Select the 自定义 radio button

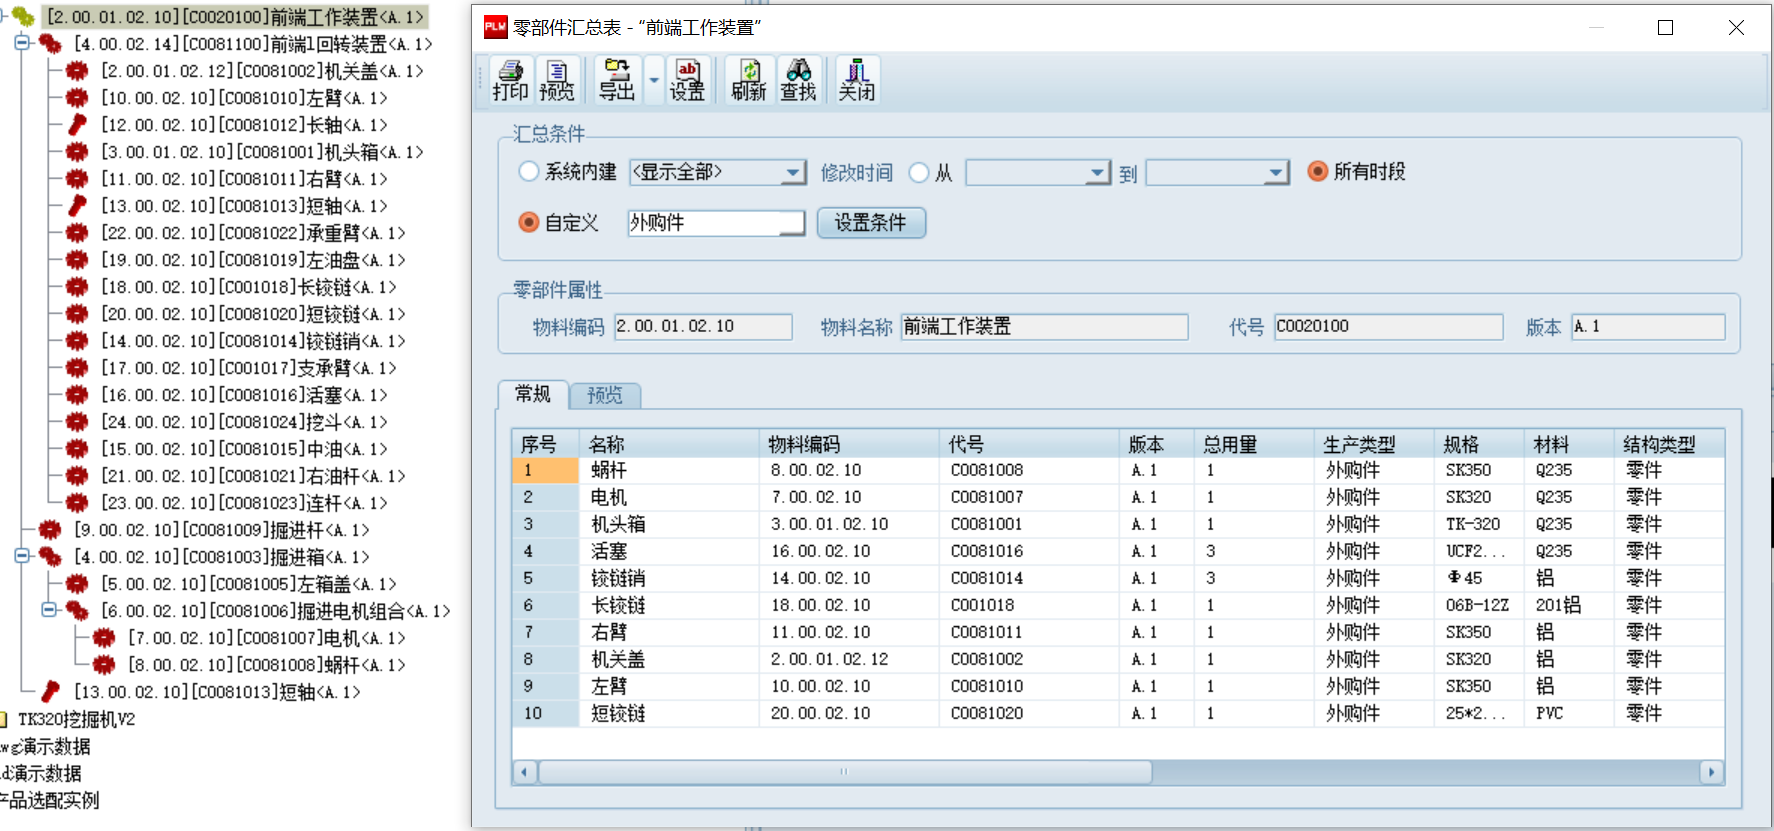(x=529, y=222)
